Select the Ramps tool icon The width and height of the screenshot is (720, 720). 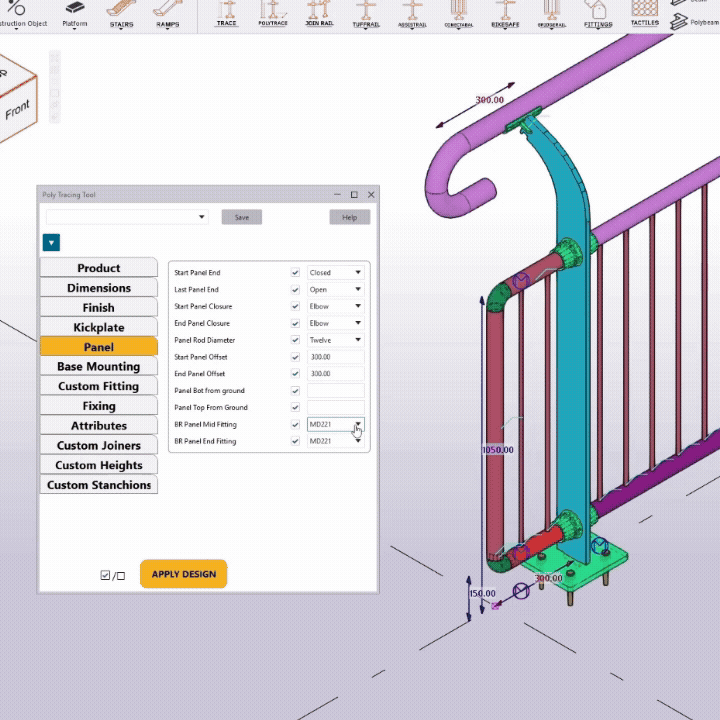point(168,12)
